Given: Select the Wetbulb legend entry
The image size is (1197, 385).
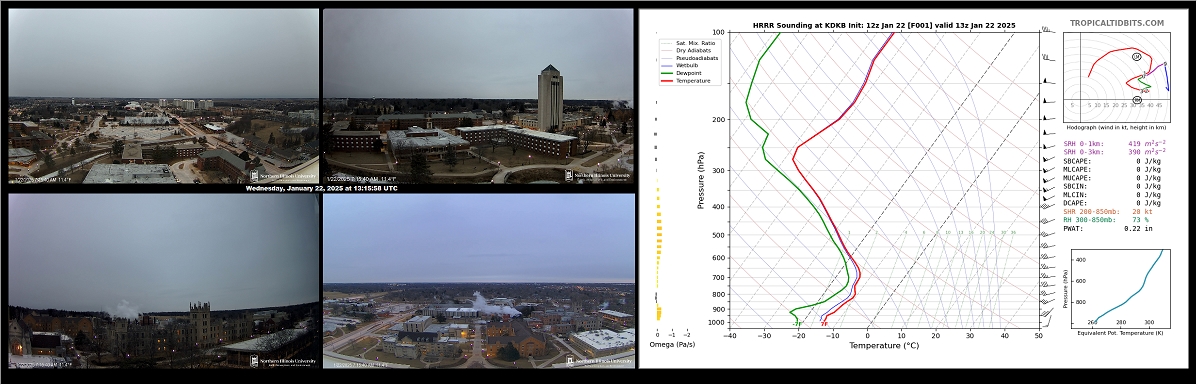Looking at the screenshot, I should tap(682, 66).
